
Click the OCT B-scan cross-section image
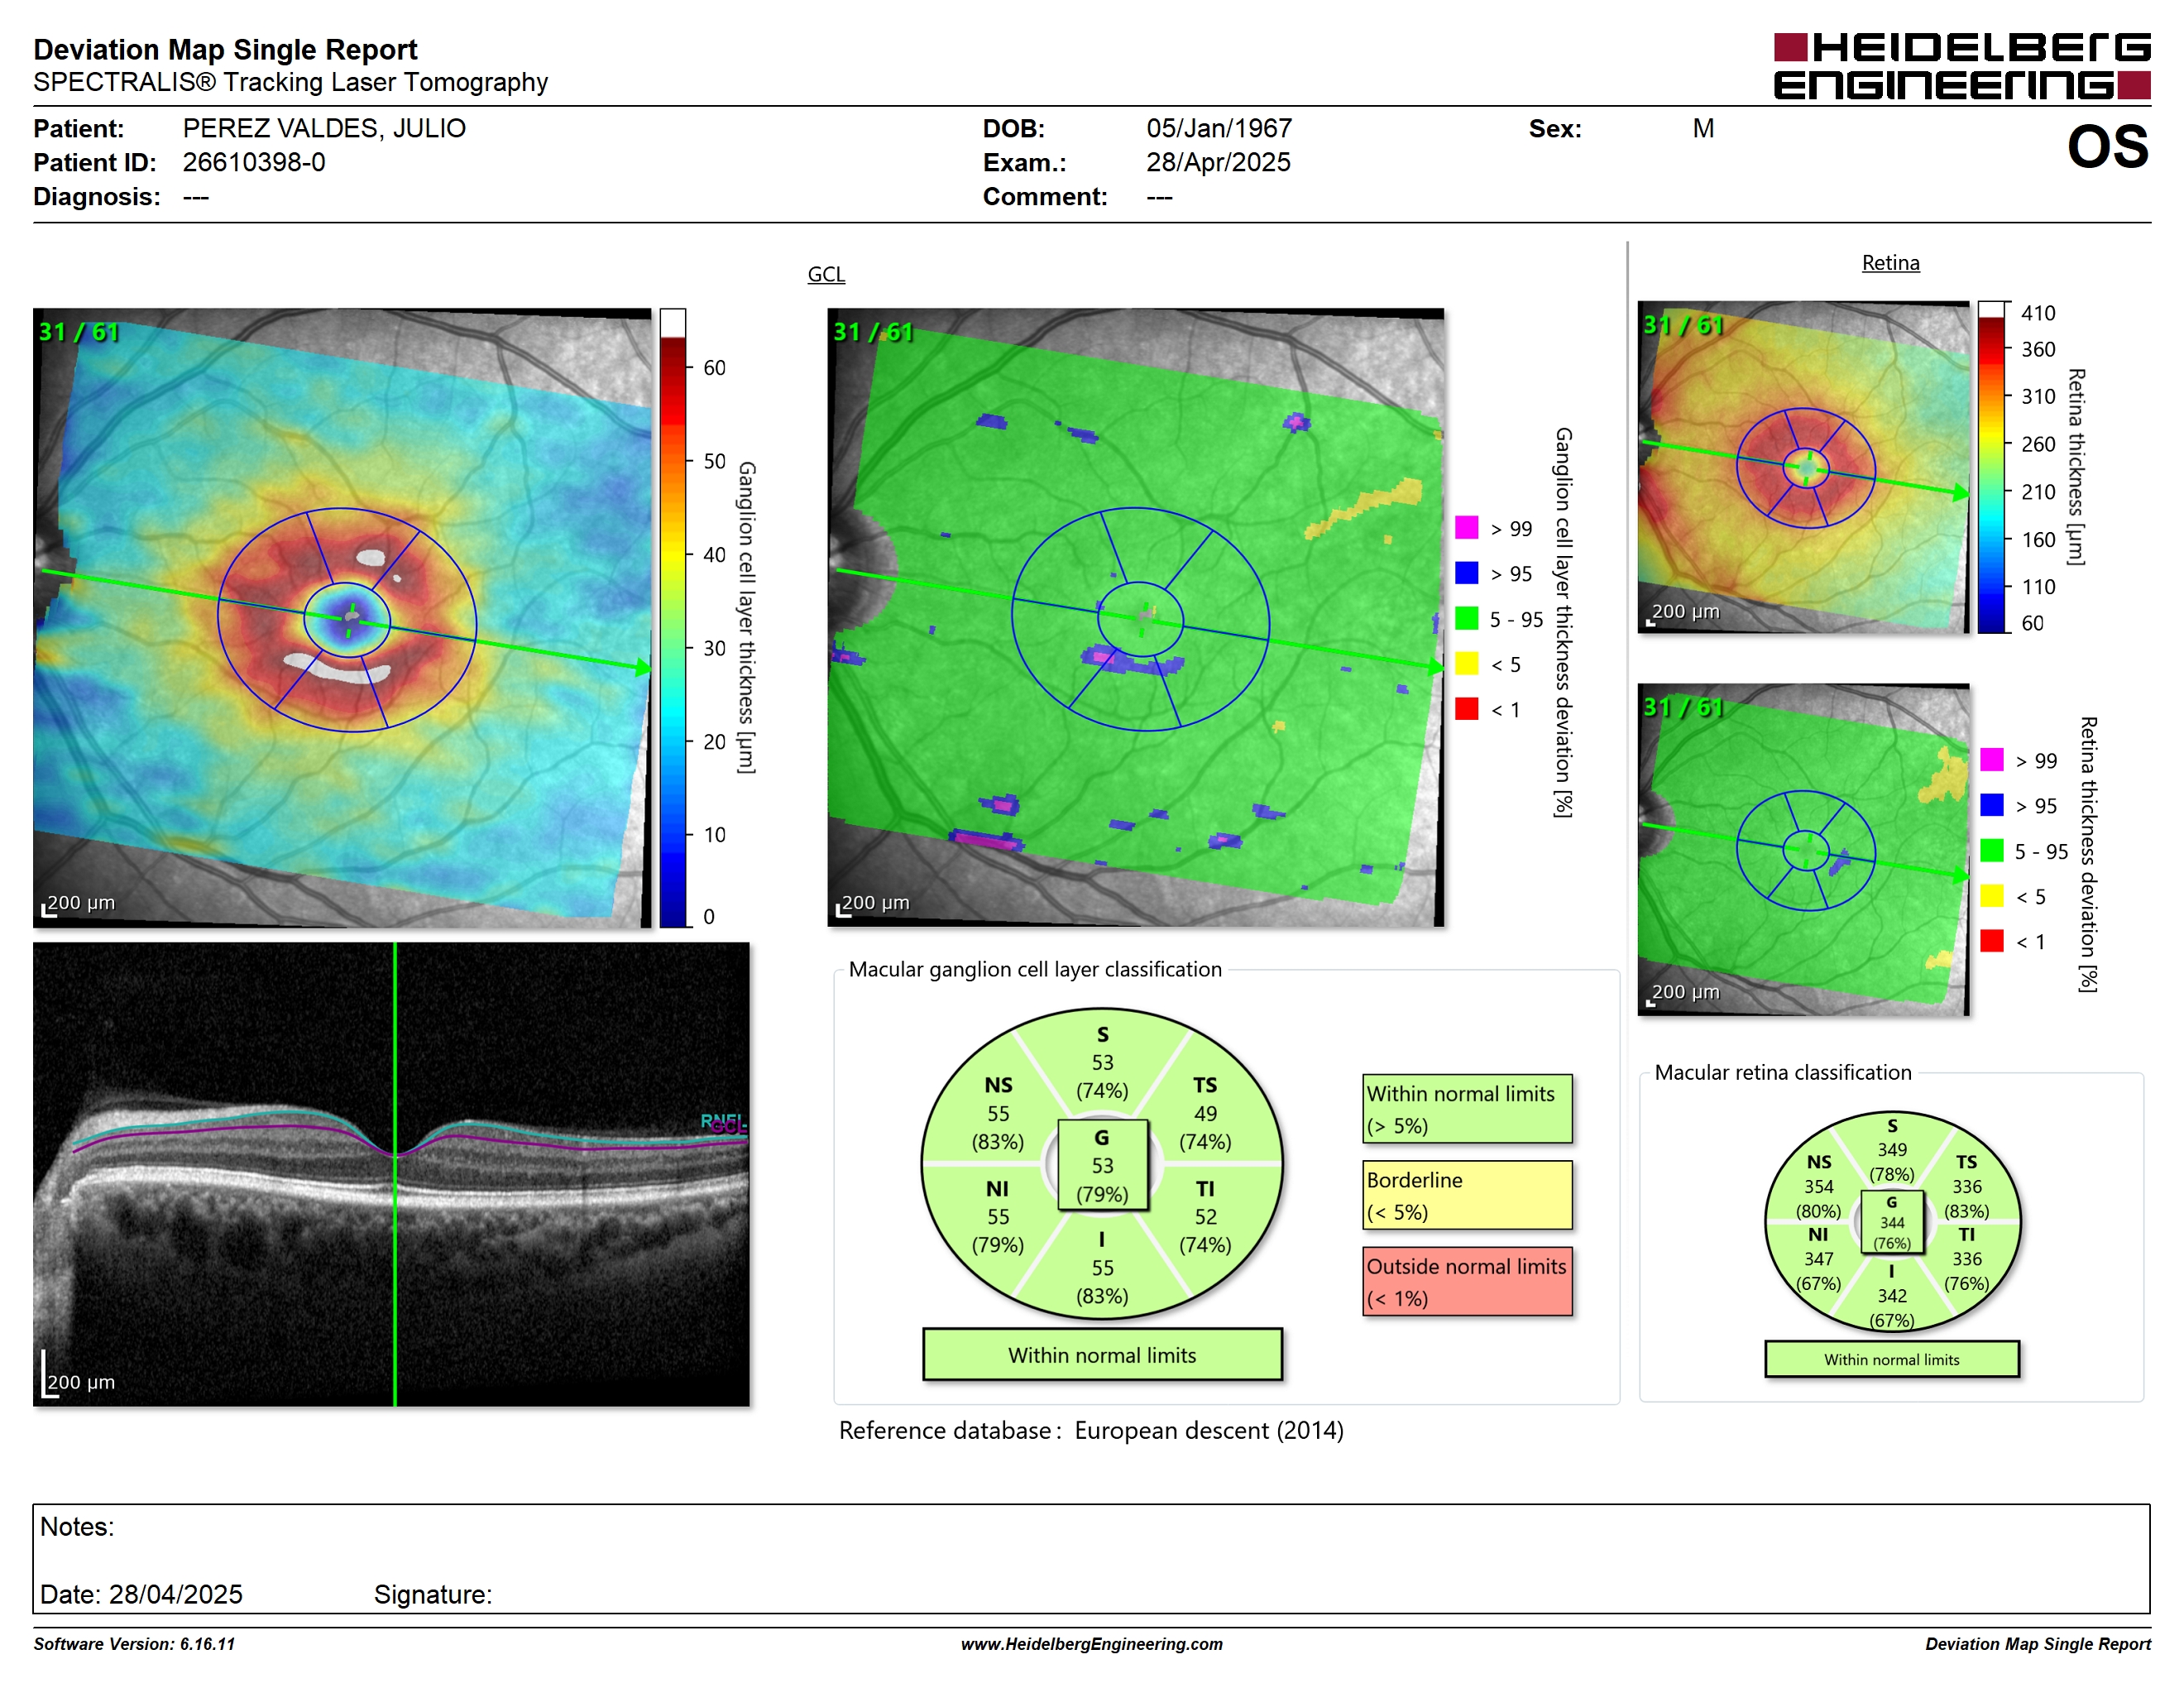(391, 1174)
